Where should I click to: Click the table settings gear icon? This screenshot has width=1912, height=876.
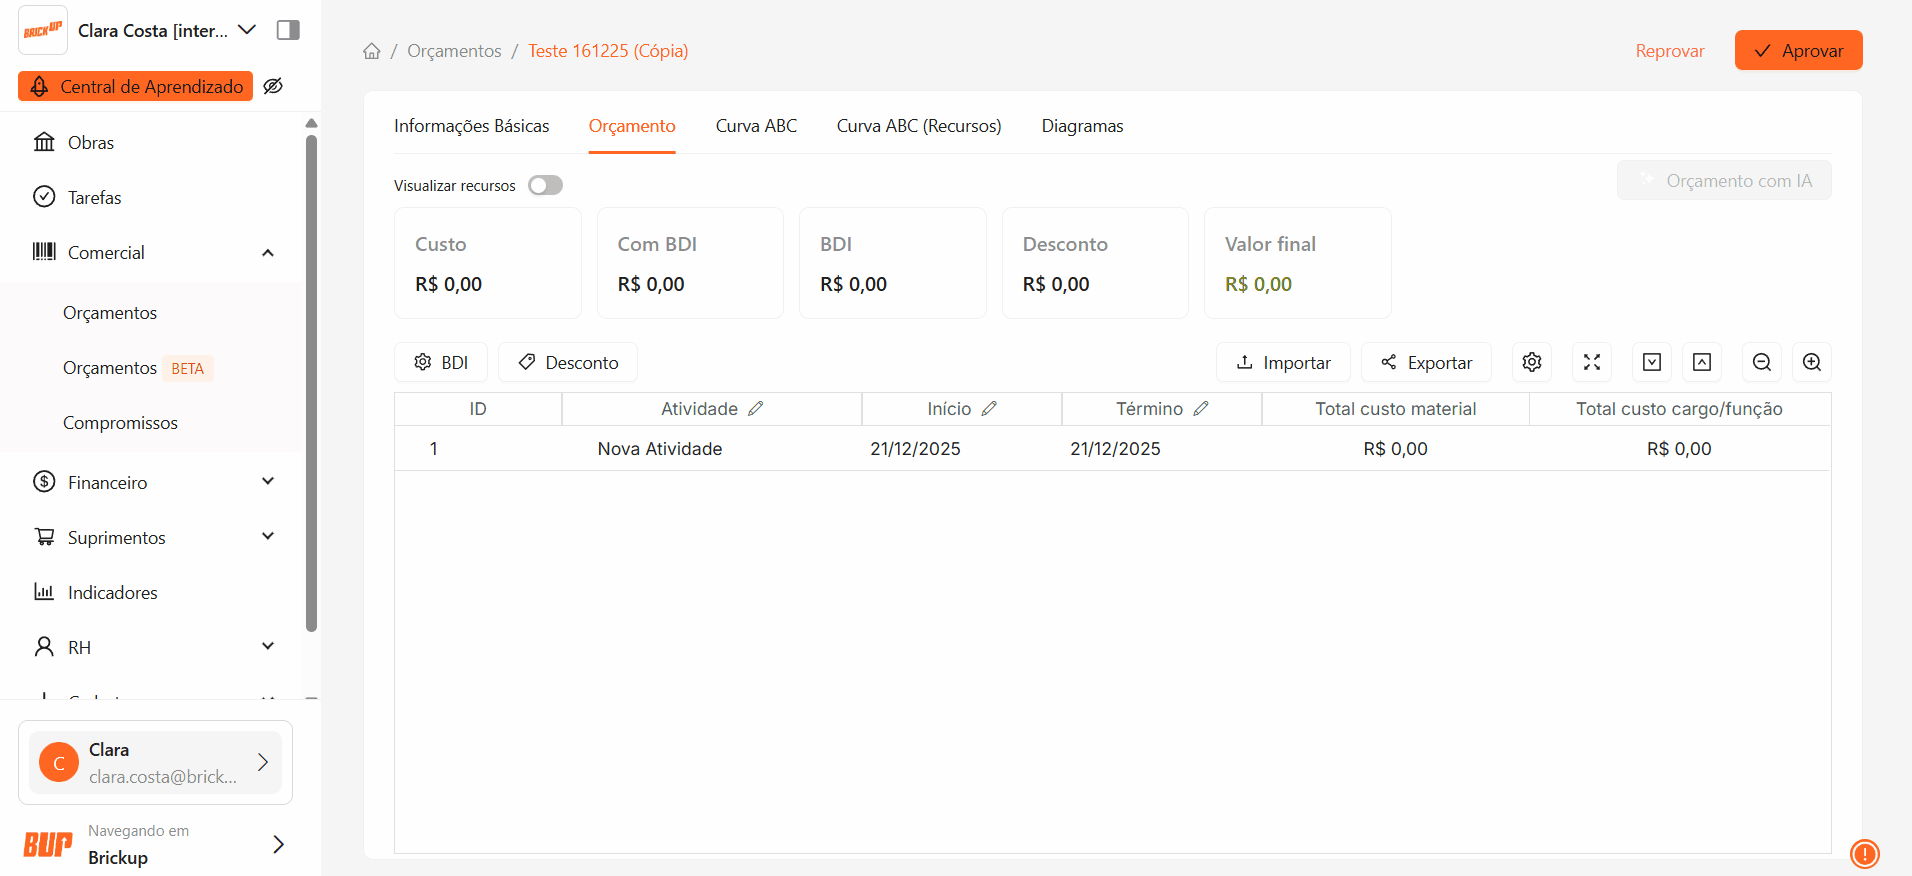coord(1531,362)
